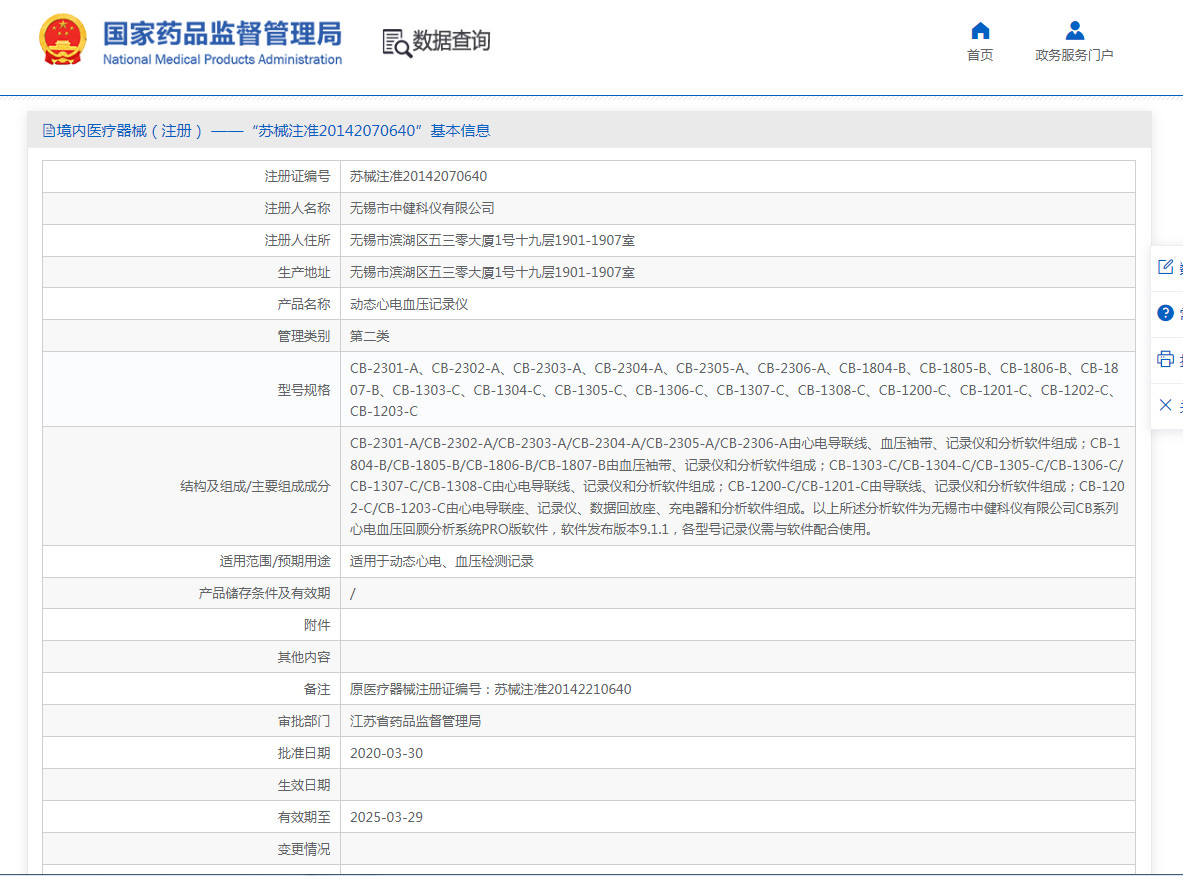Click the 注册人名称 label

pyautogui.click(x=297, y=208)
